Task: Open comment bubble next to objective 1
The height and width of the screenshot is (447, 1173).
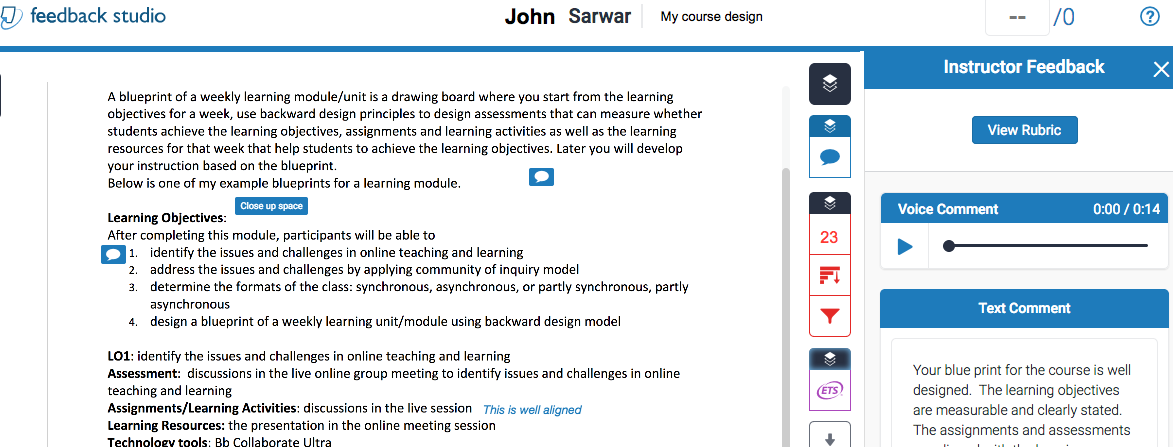Action: pyautogui.click(x=114, y=254)
